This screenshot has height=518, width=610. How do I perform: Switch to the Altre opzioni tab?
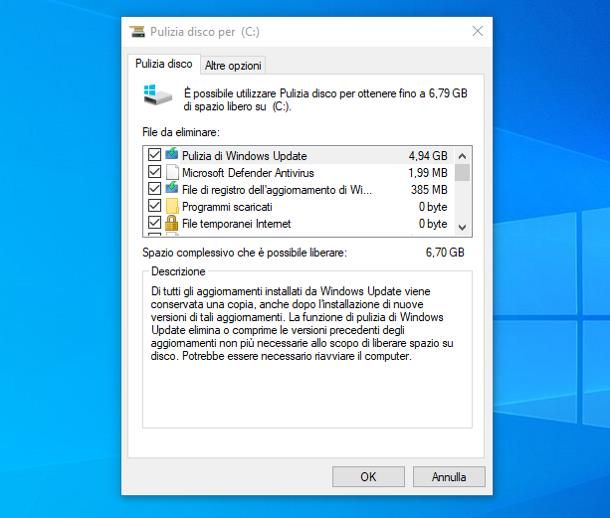pyautogui.click(x=233, y=65)
